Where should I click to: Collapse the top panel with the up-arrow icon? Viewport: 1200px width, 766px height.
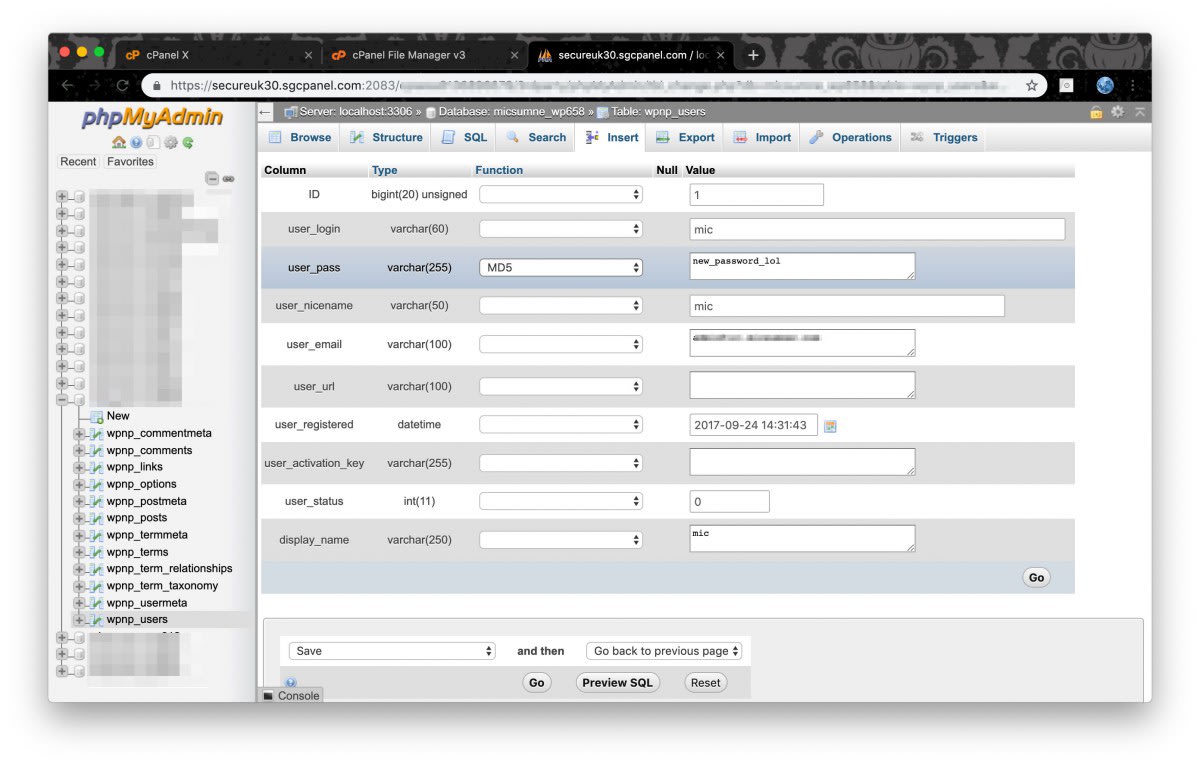[1139, 112]
